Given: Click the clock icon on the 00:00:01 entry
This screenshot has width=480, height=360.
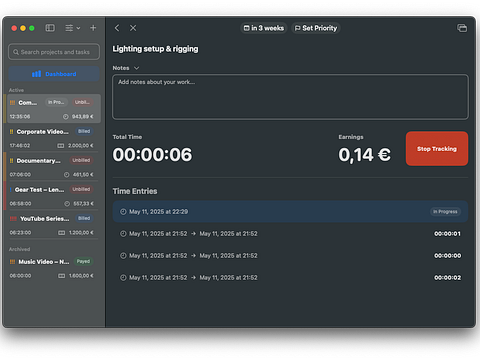Looking at the screenshot, I should click(x=123, y=234).
